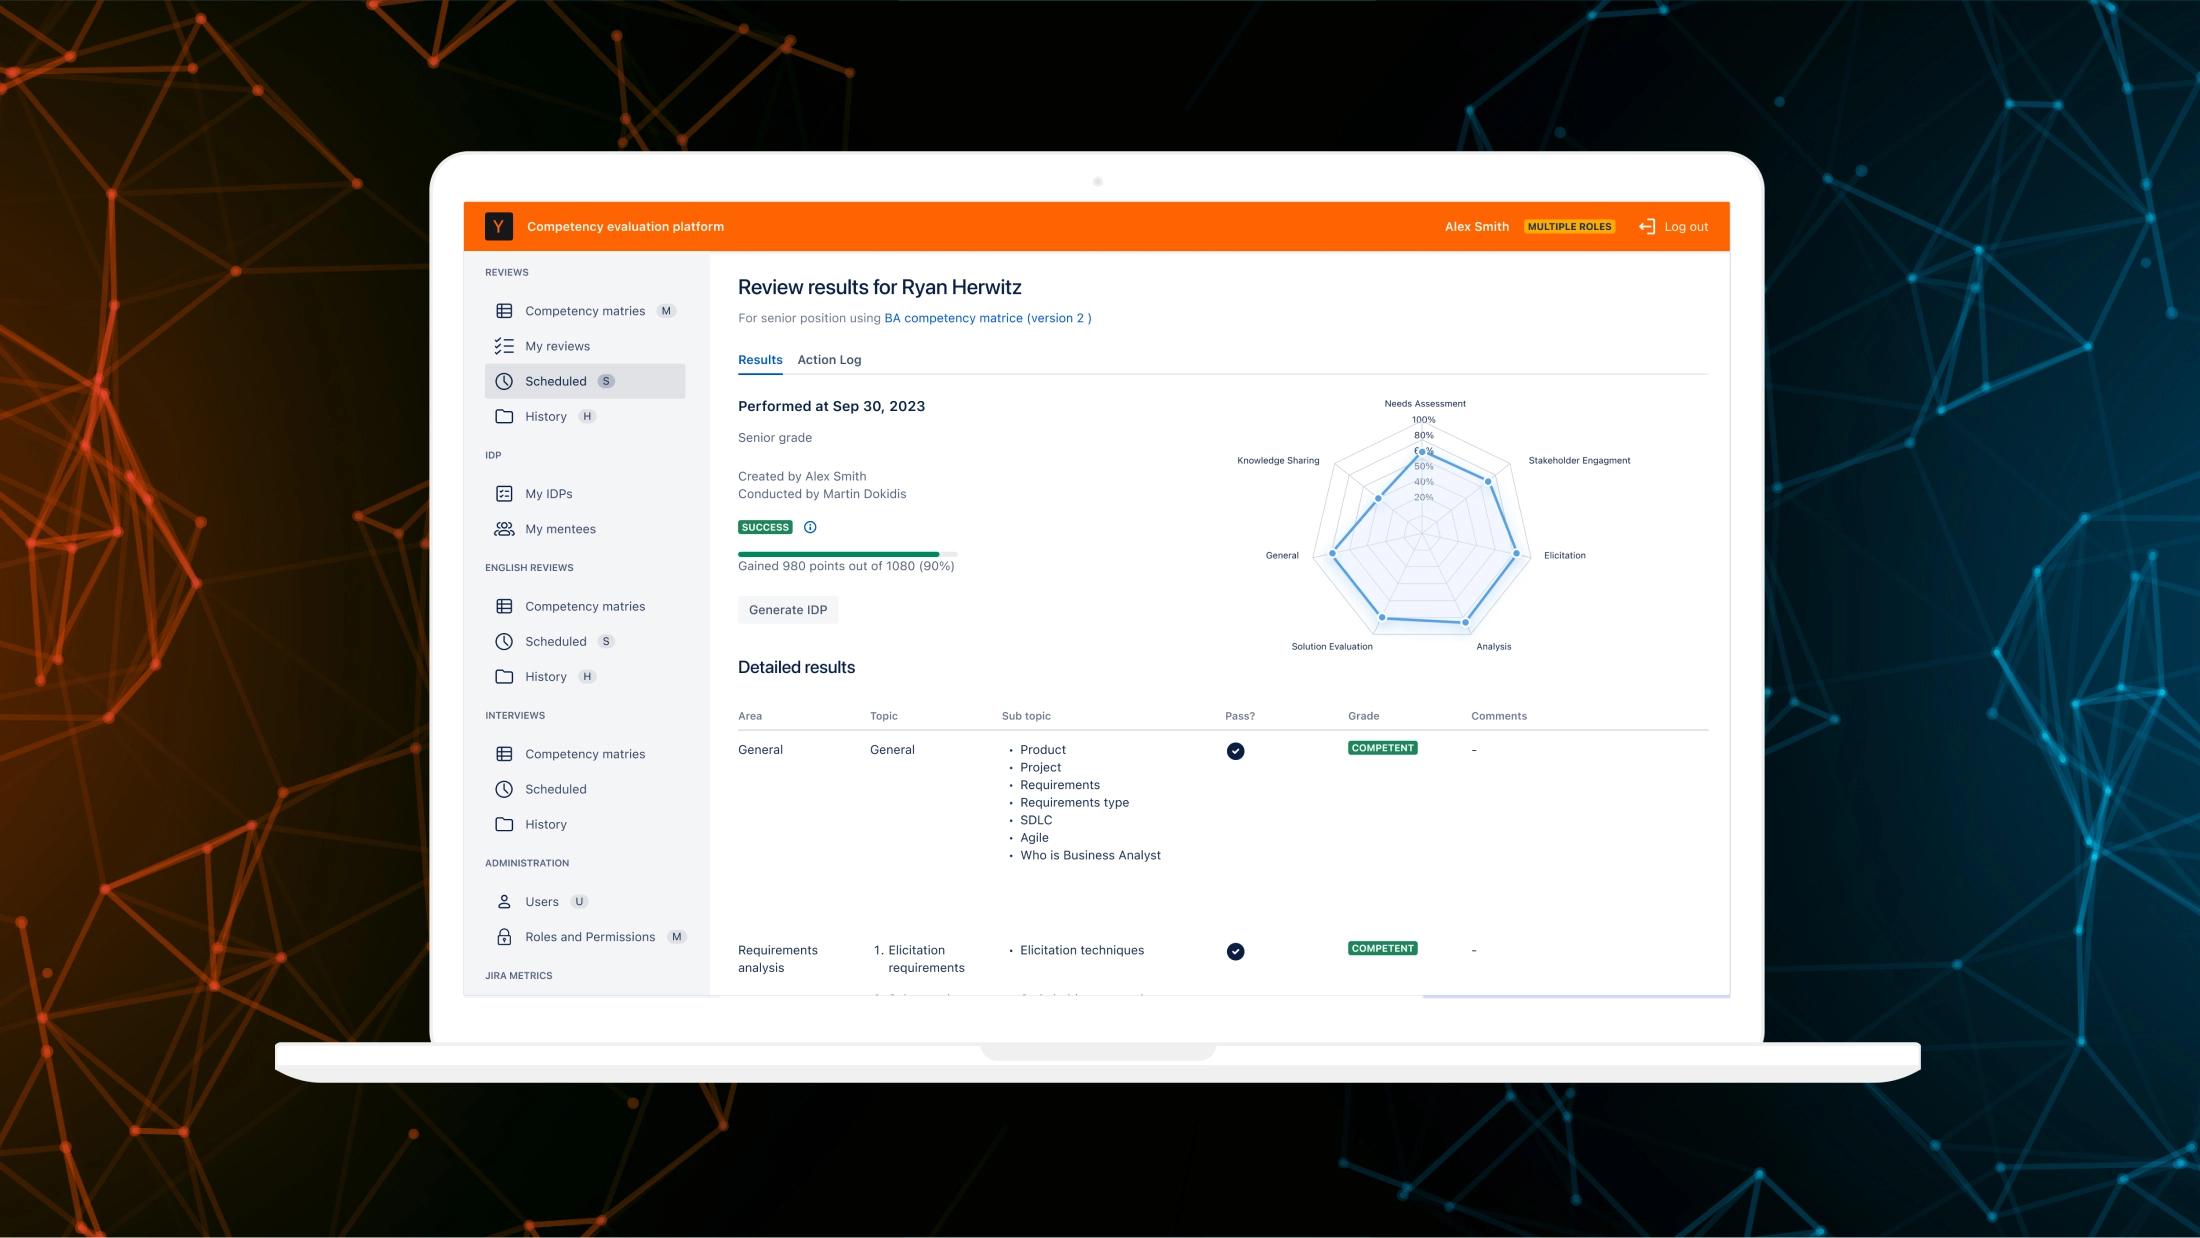
Task: Open Roles and Permissions lock icon
Action: [504, 937]
